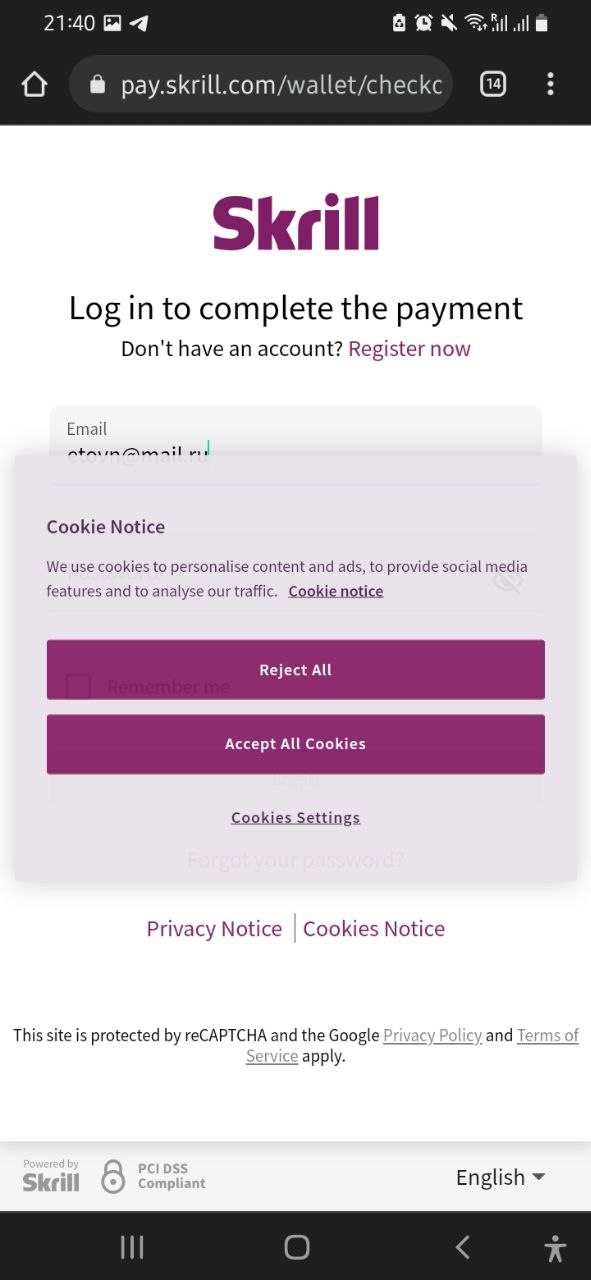Tap the PCI DSS Compliant lock badge
Screen dimensions: 591x1280
tap(153, 1176)
